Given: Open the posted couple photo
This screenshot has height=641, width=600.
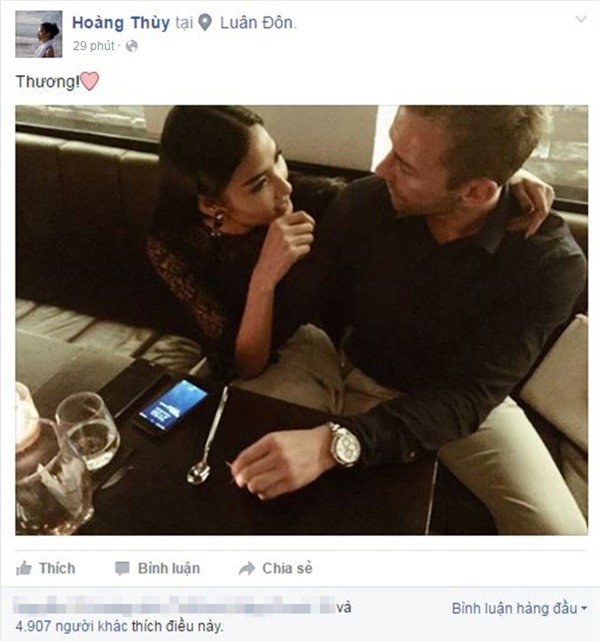Looking at the screenshot, I should click(x=302, y=320).
